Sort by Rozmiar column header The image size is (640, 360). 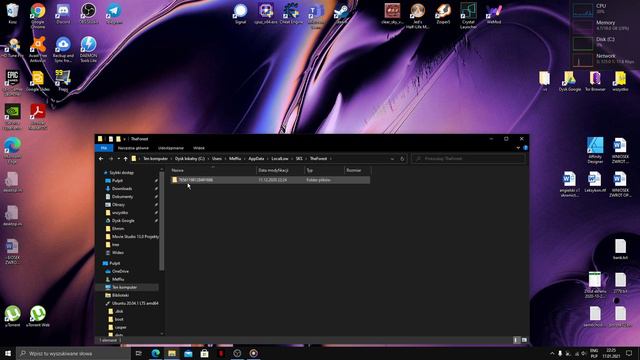[357, 170]
